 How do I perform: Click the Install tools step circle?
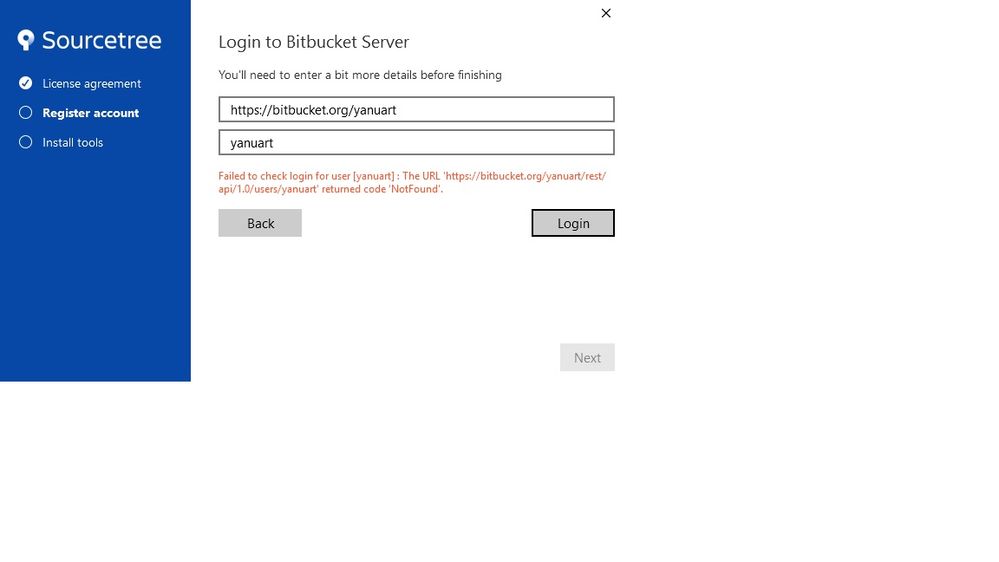click(25, 141)
